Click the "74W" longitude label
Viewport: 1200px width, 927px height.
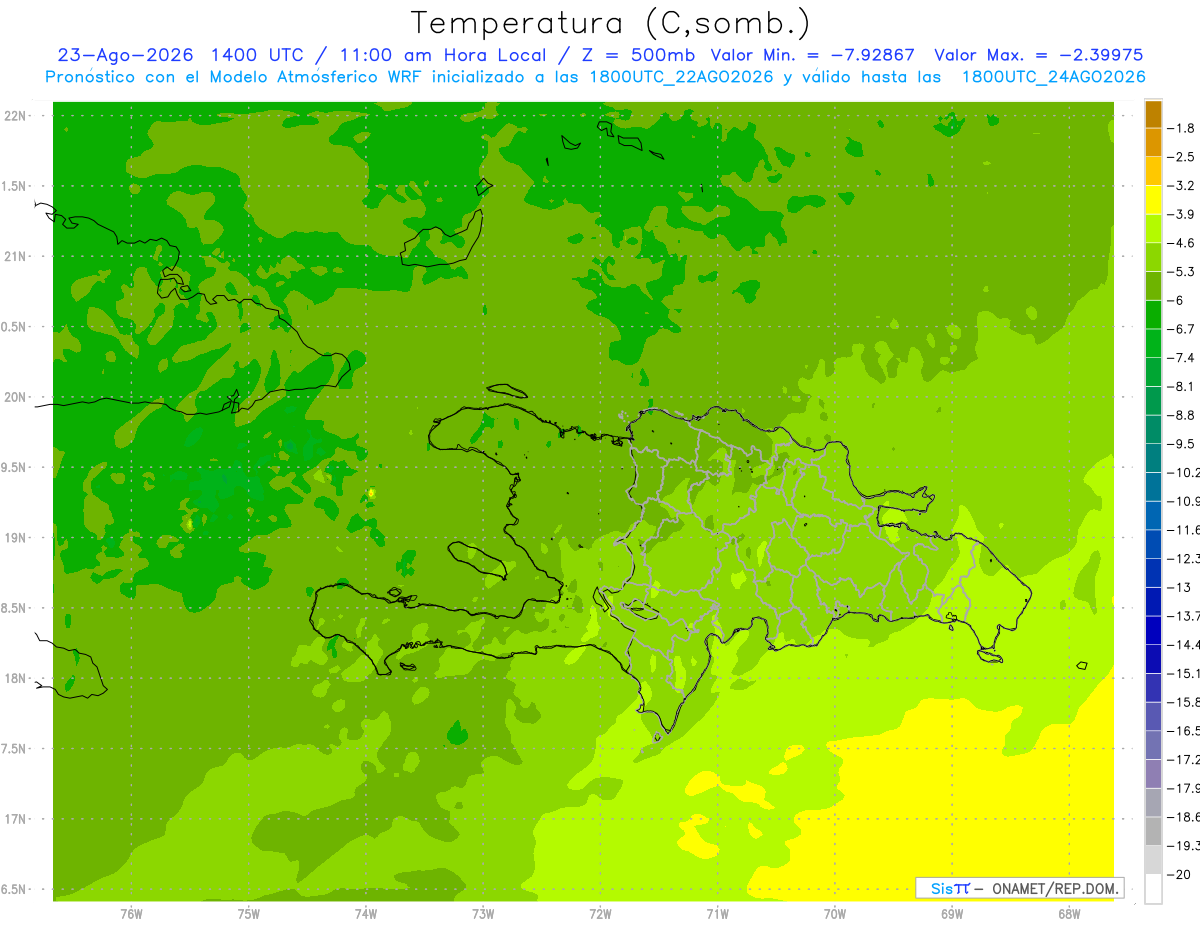point(365,913)
